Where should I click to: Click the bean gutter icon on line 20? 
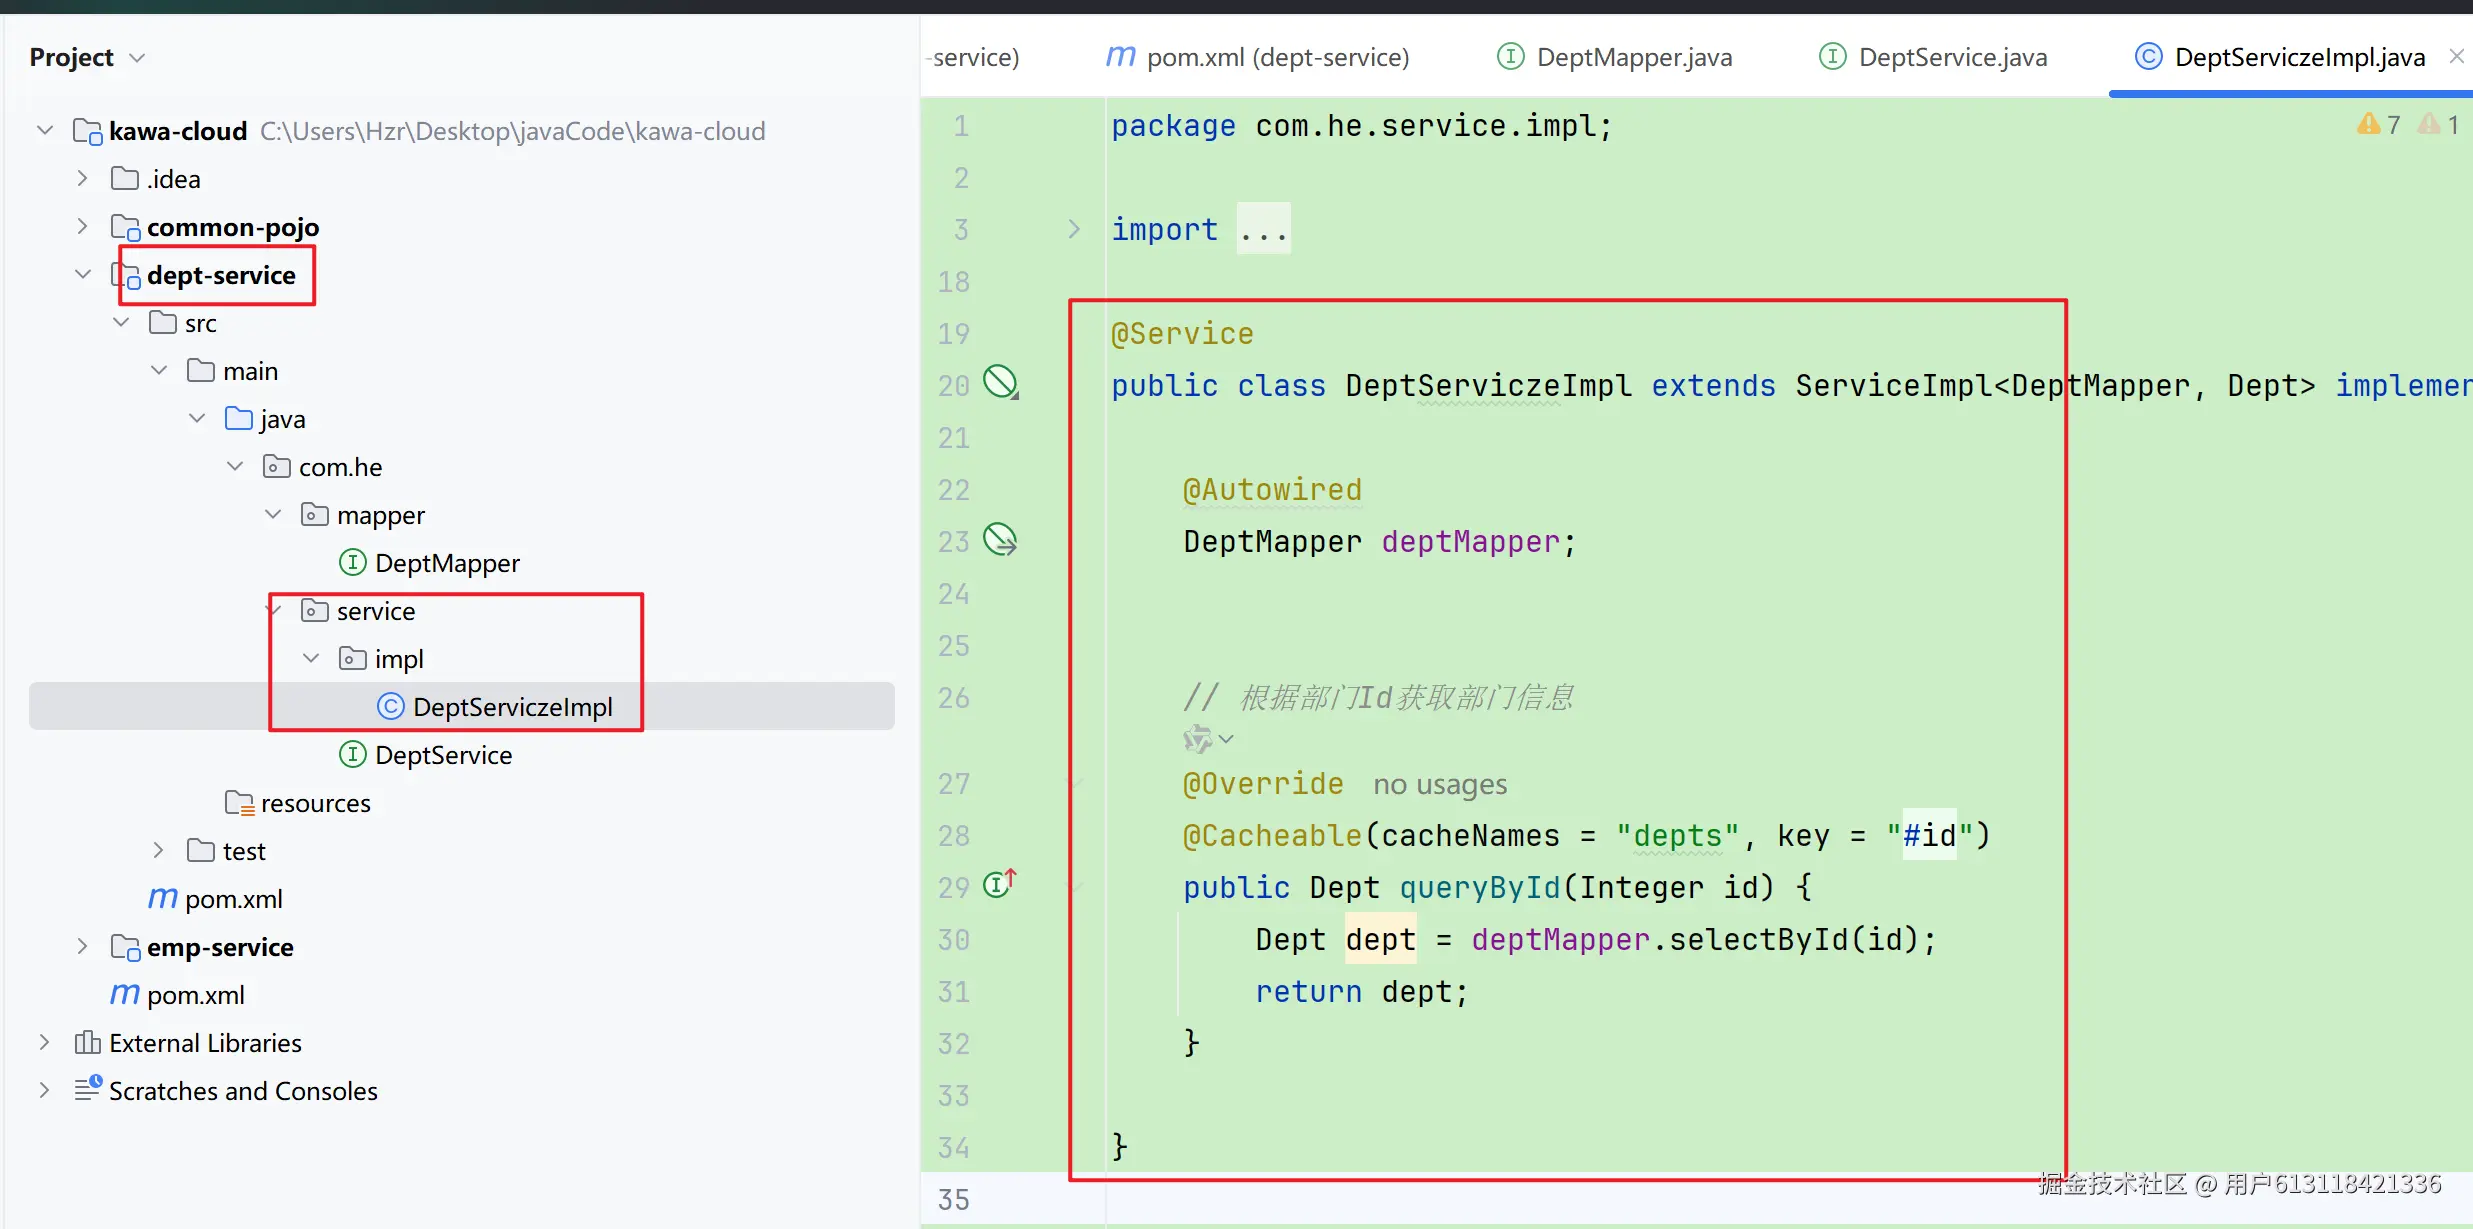click(x=1000, y=382)
